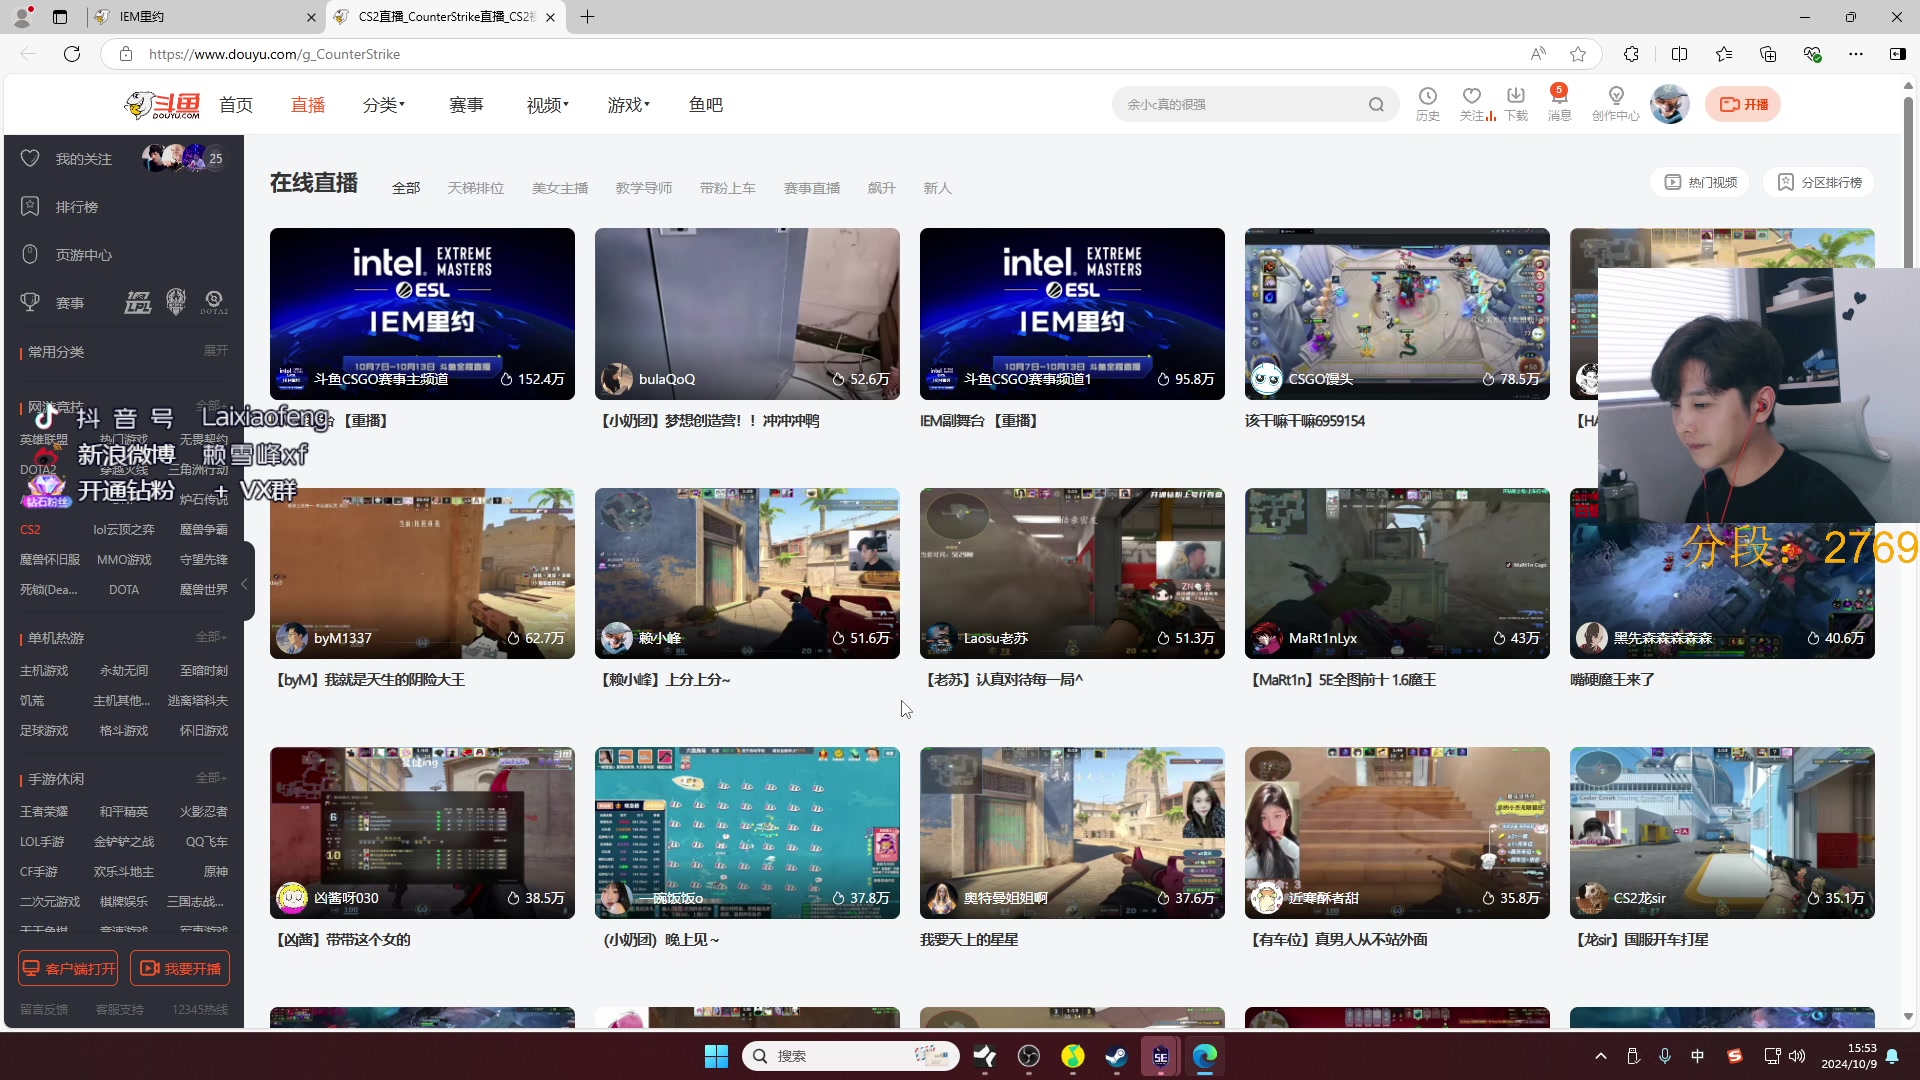Open the DOTA2 event icon in sidebar
This screenshot has height=1080, width=1920.
pos(214,301)
